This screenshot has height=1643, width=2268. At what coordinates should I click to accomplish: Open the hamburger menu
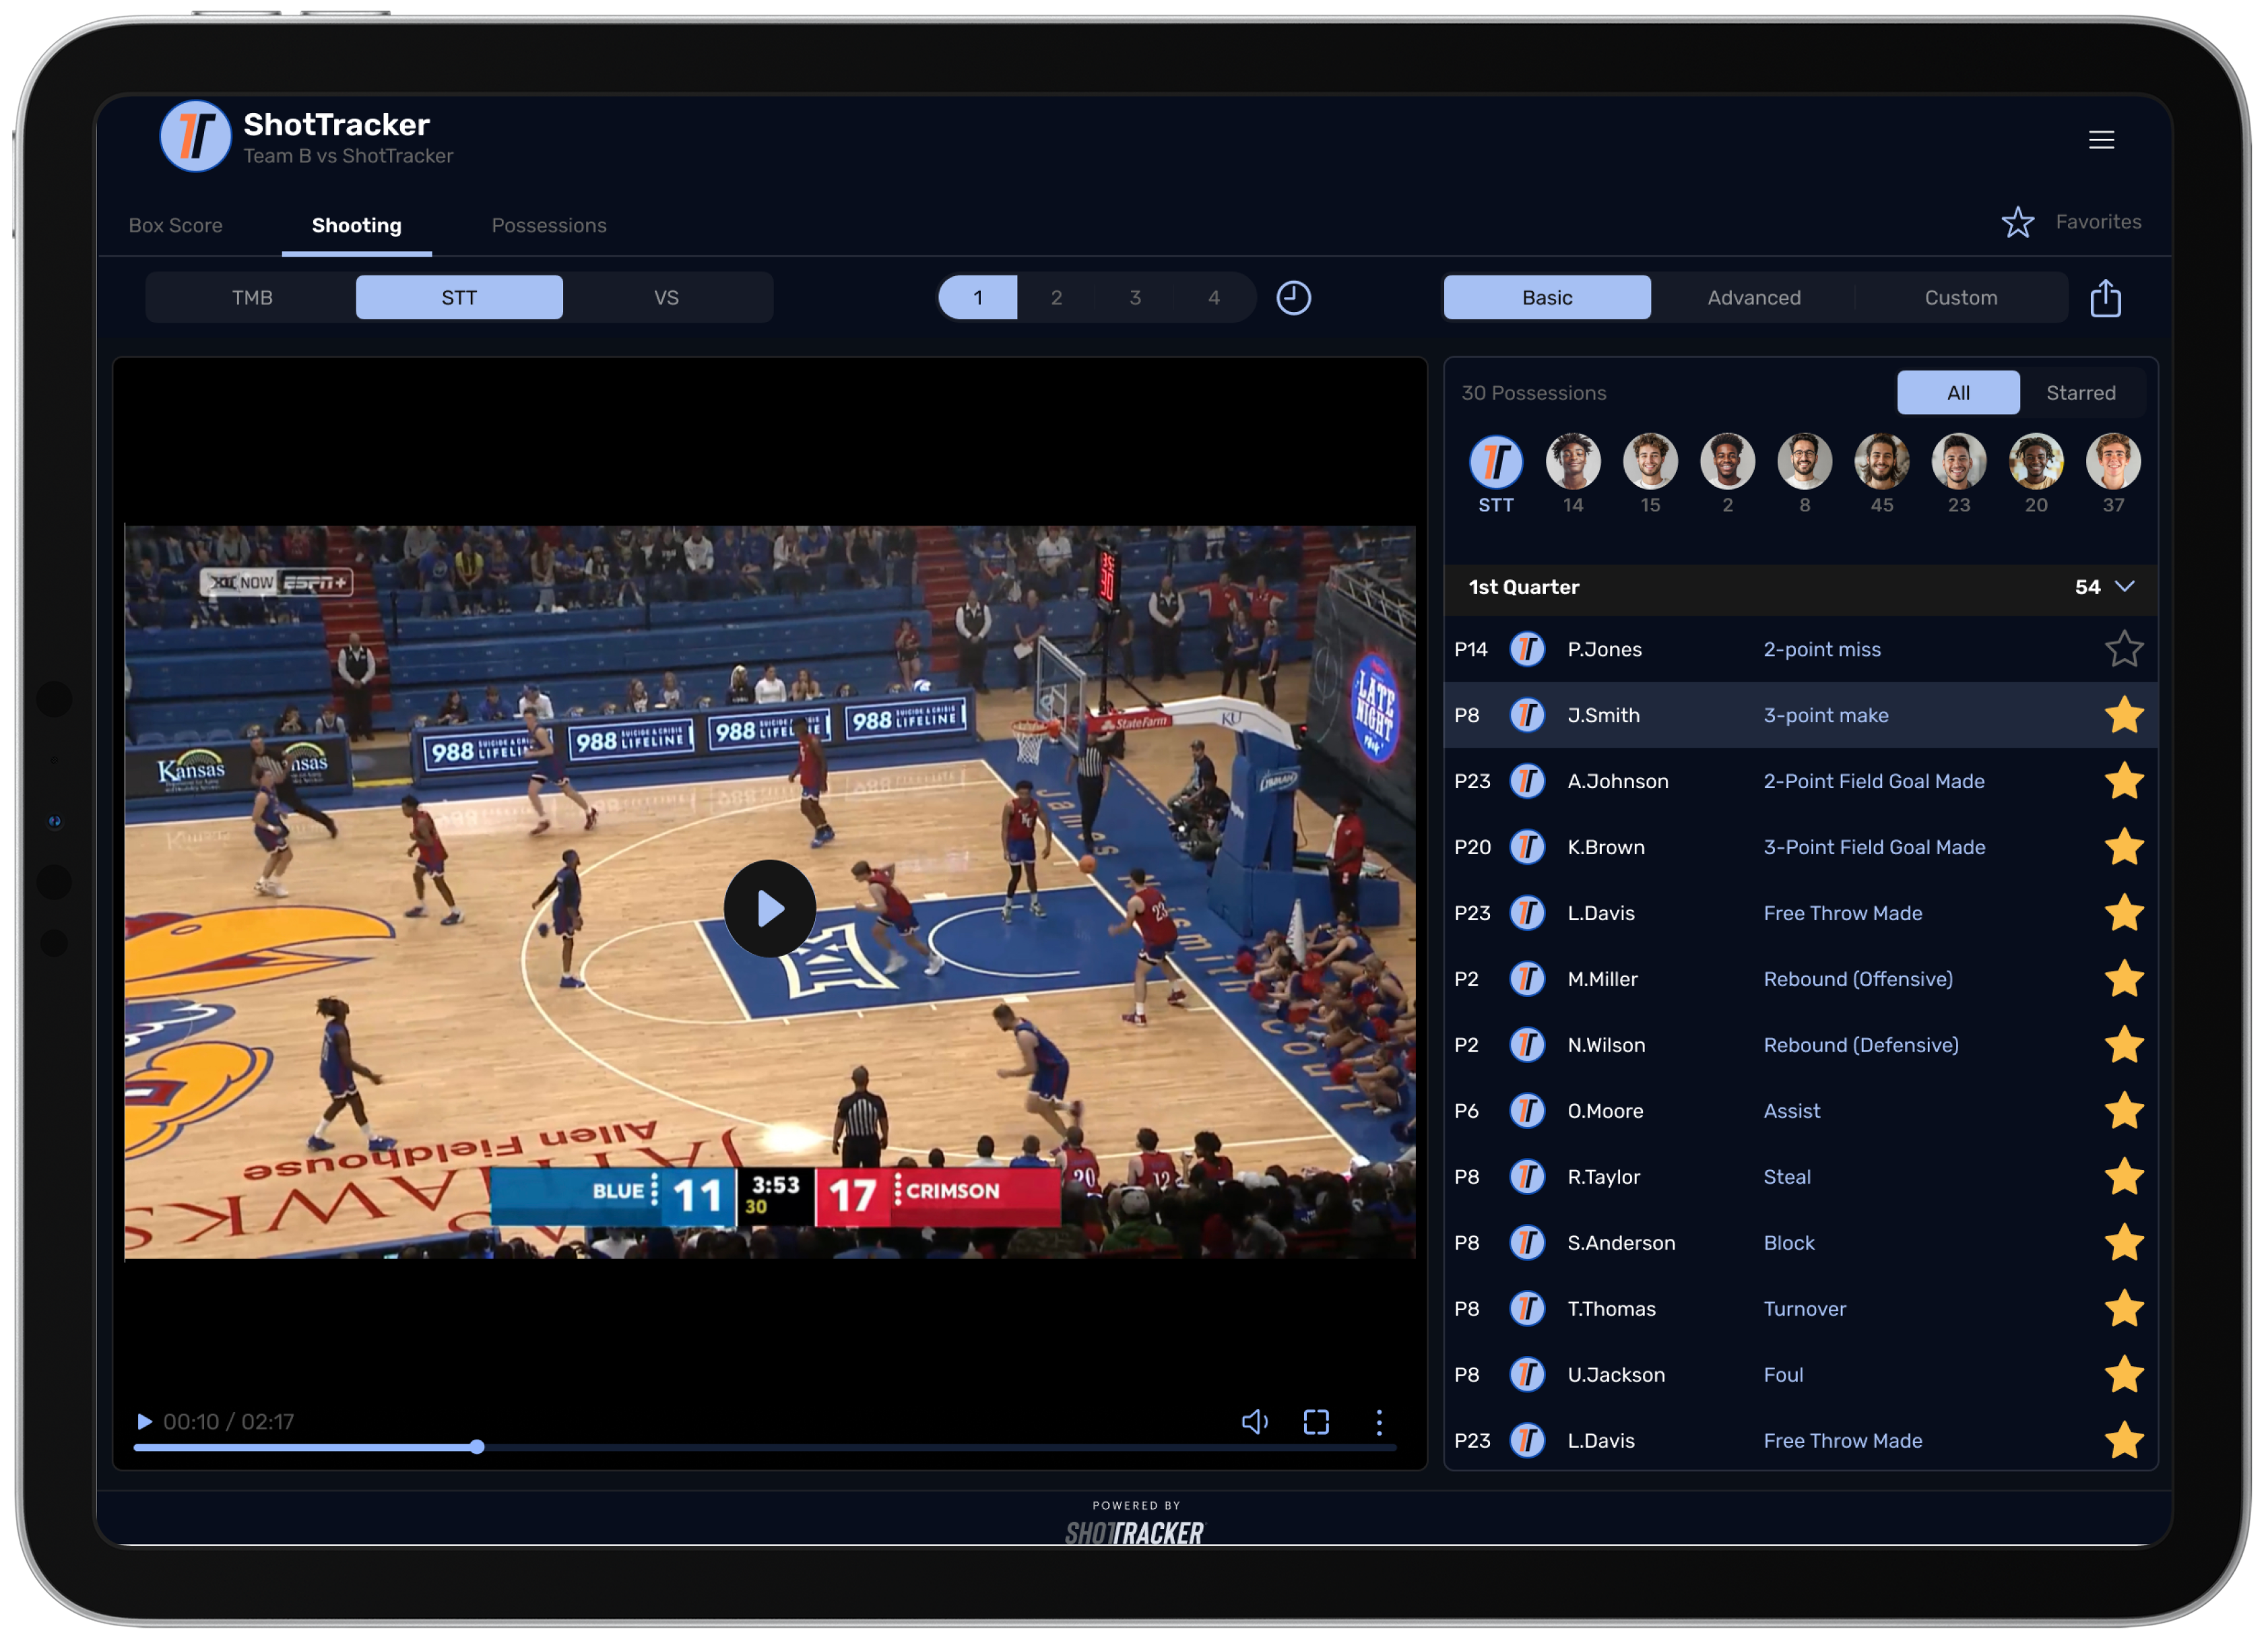[2101, 139]
